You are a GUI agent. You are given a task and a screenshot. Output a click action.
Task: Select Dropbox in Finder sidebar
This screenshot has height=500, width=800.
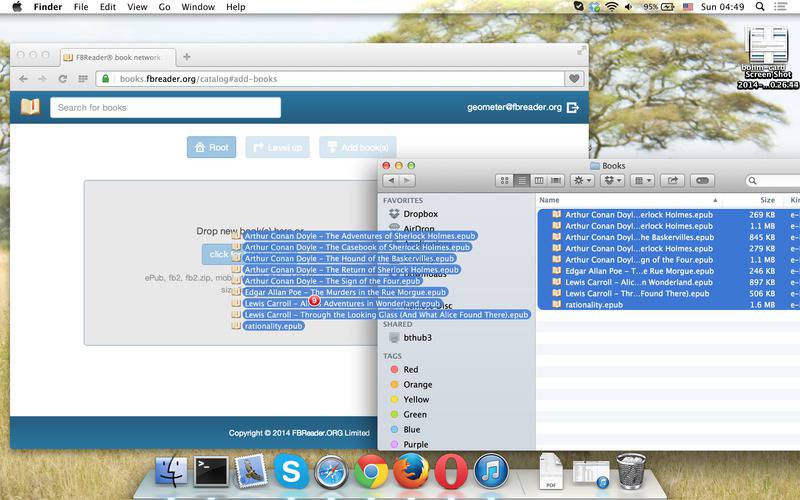click(x=420, y=214)
